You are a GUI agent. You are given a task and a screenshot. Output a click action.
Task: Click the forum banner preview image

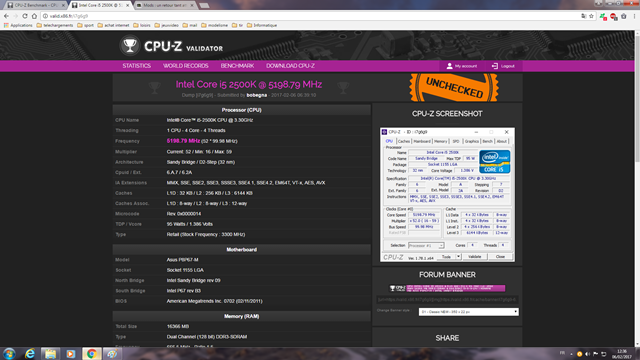point(447,288)
